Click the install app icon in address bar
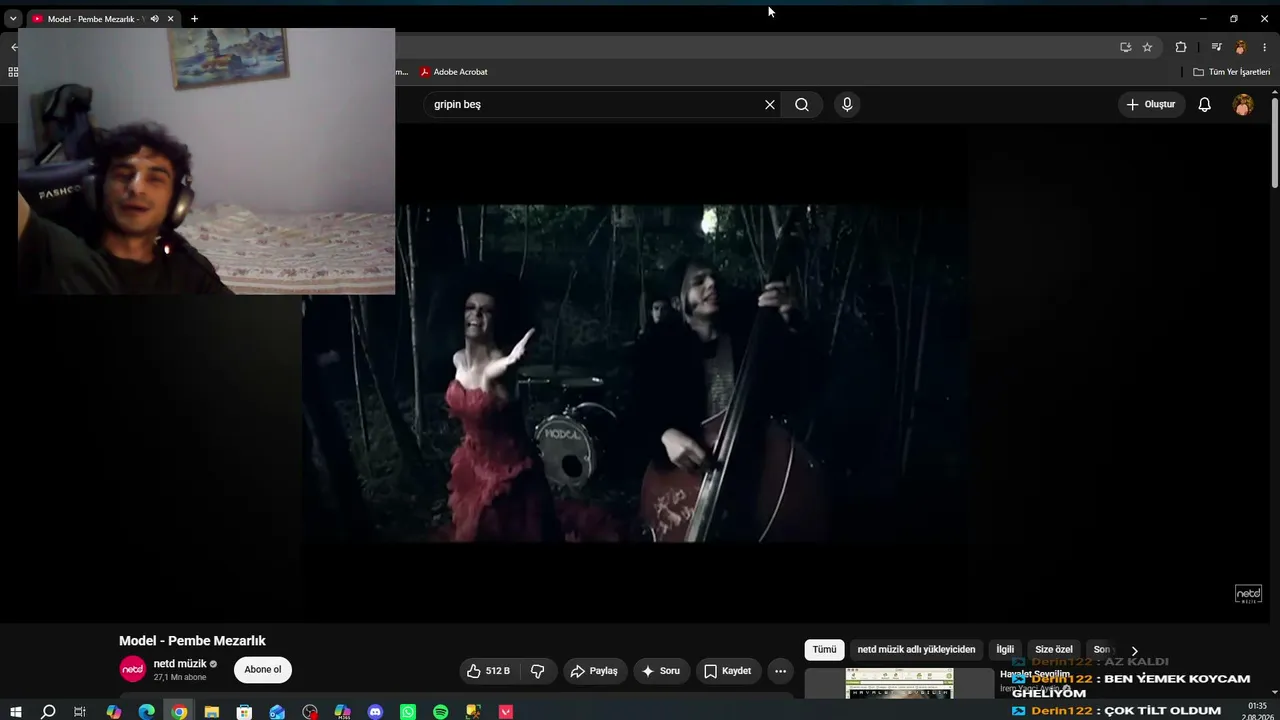This screenshot has height=720, width=1280. coord(1125,47)
